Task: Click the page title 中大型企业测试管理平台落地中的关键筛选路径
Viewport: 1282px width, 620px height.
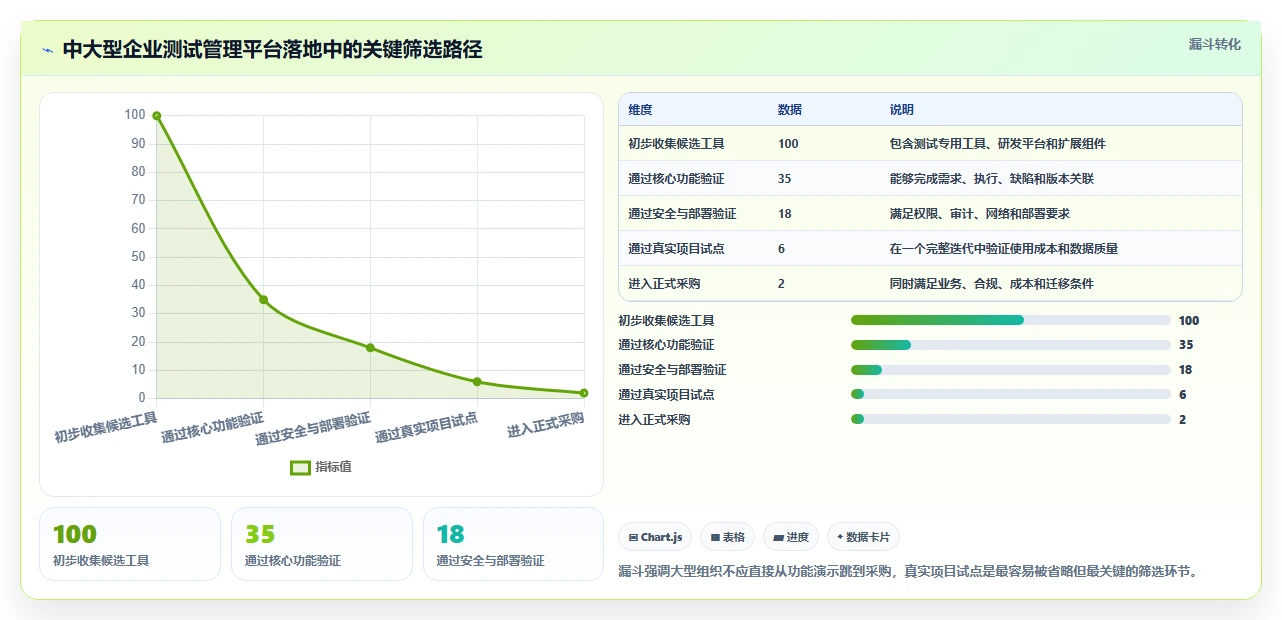Action: pos(272,49)
